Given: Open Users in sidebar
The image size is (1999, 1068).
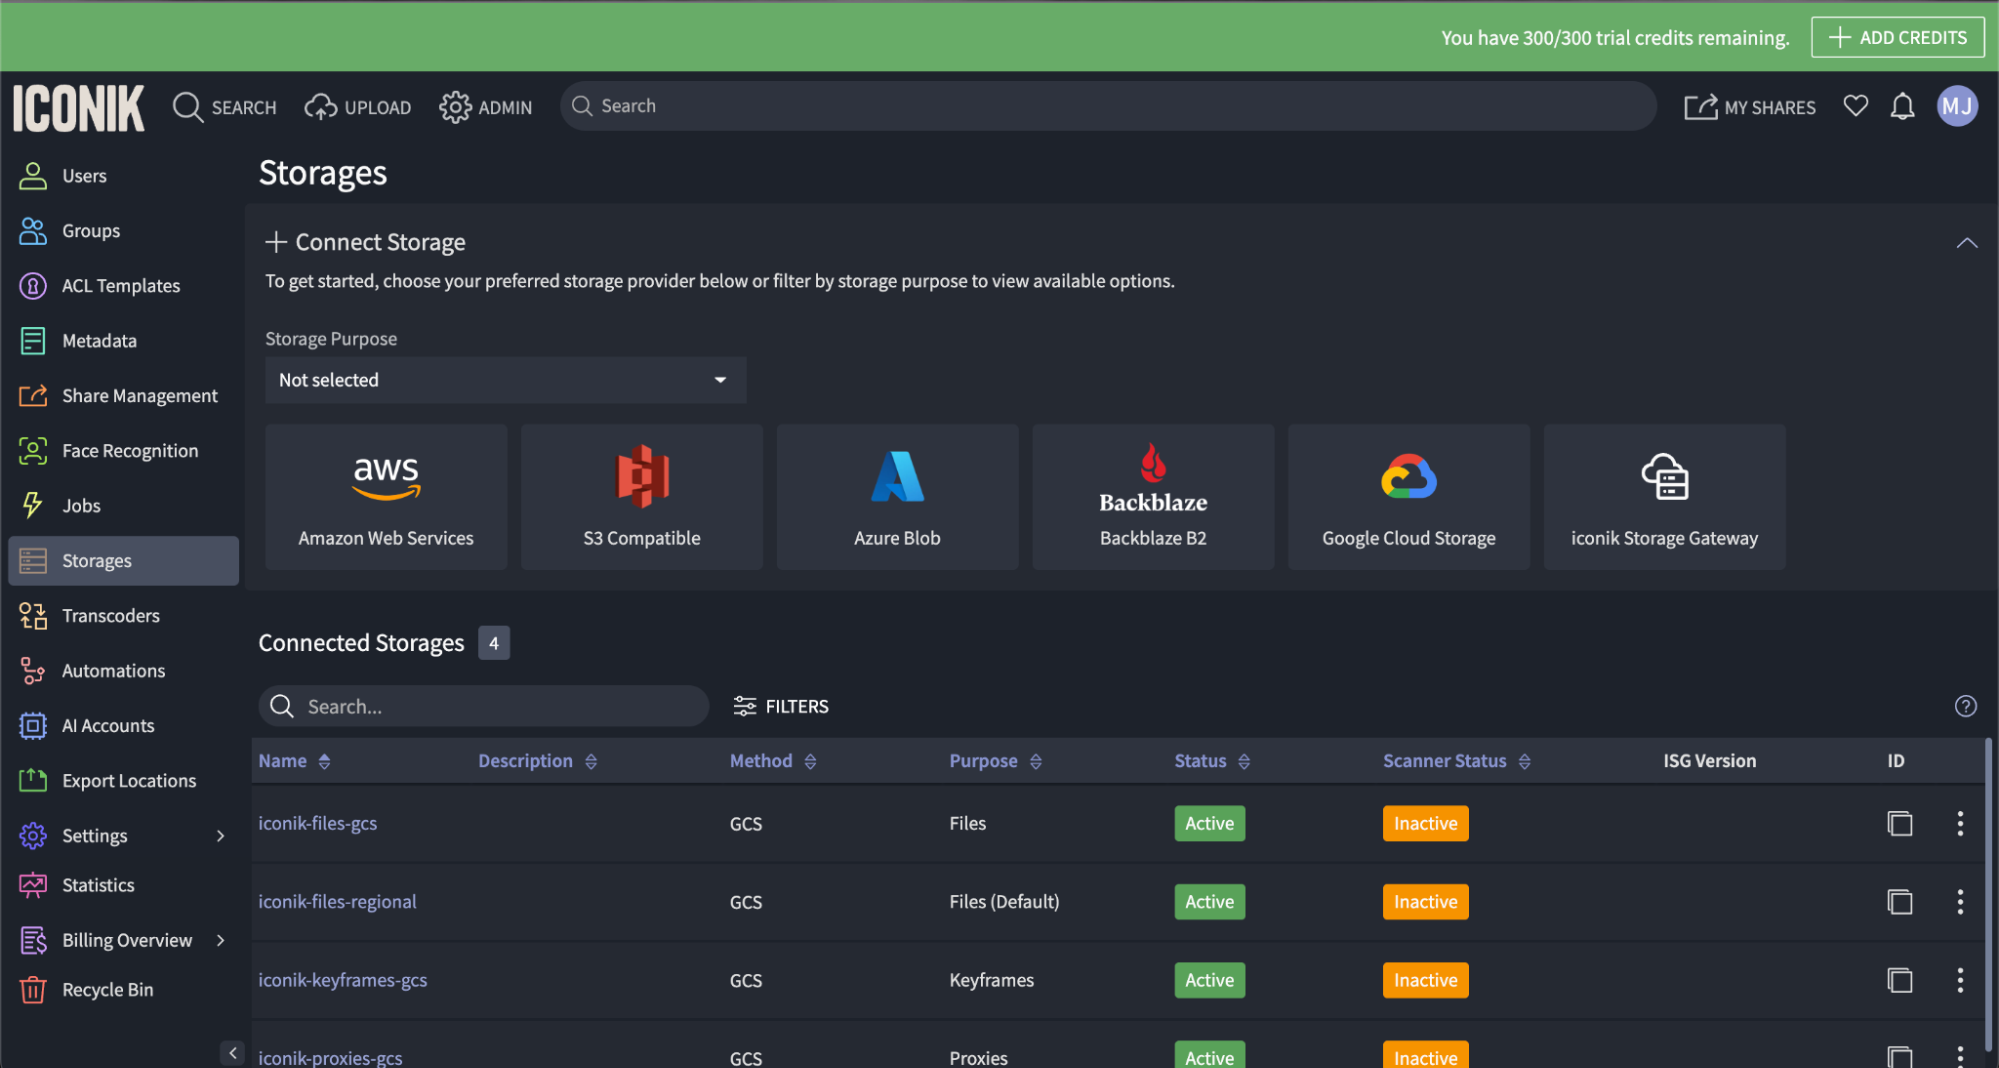Looking at the screenshot, I should [x=124, y=176].
